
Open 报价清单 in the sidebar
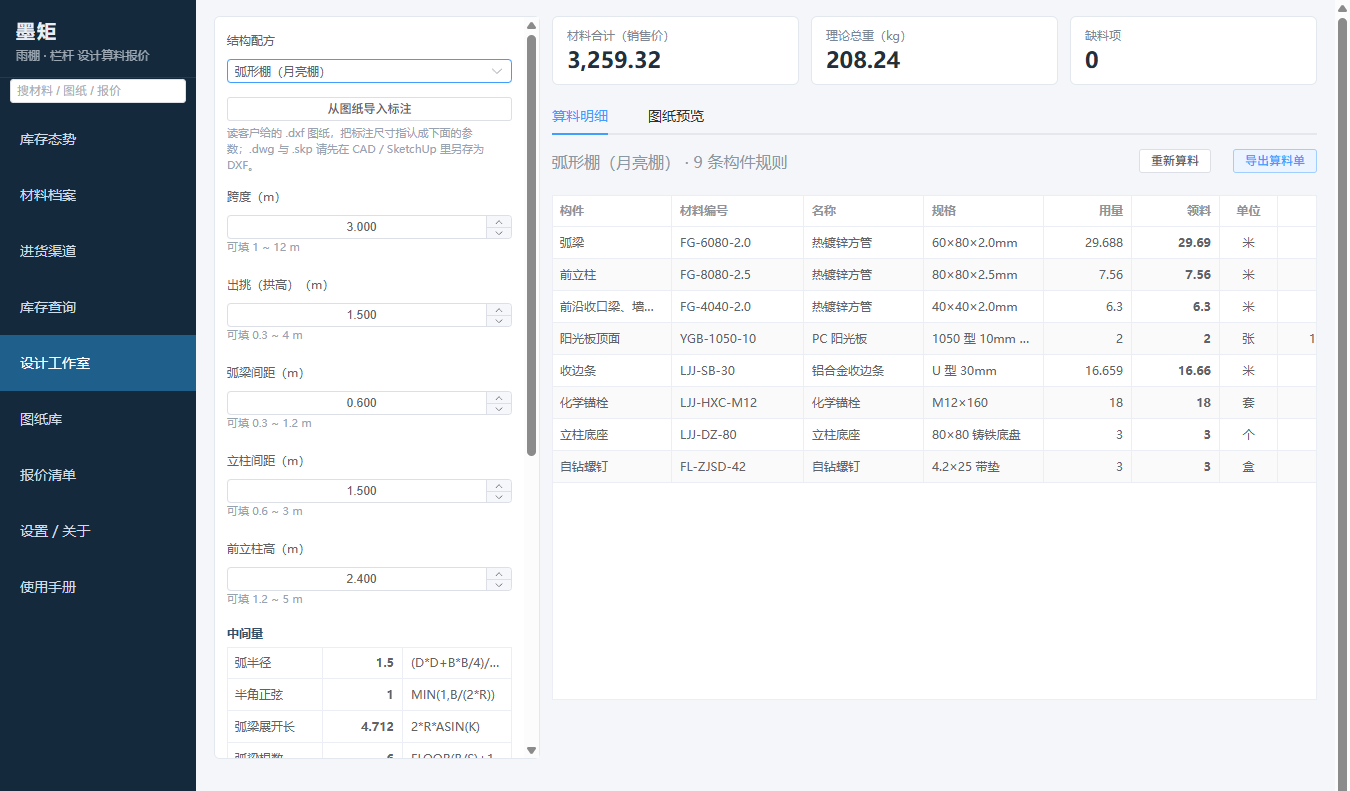98,475
